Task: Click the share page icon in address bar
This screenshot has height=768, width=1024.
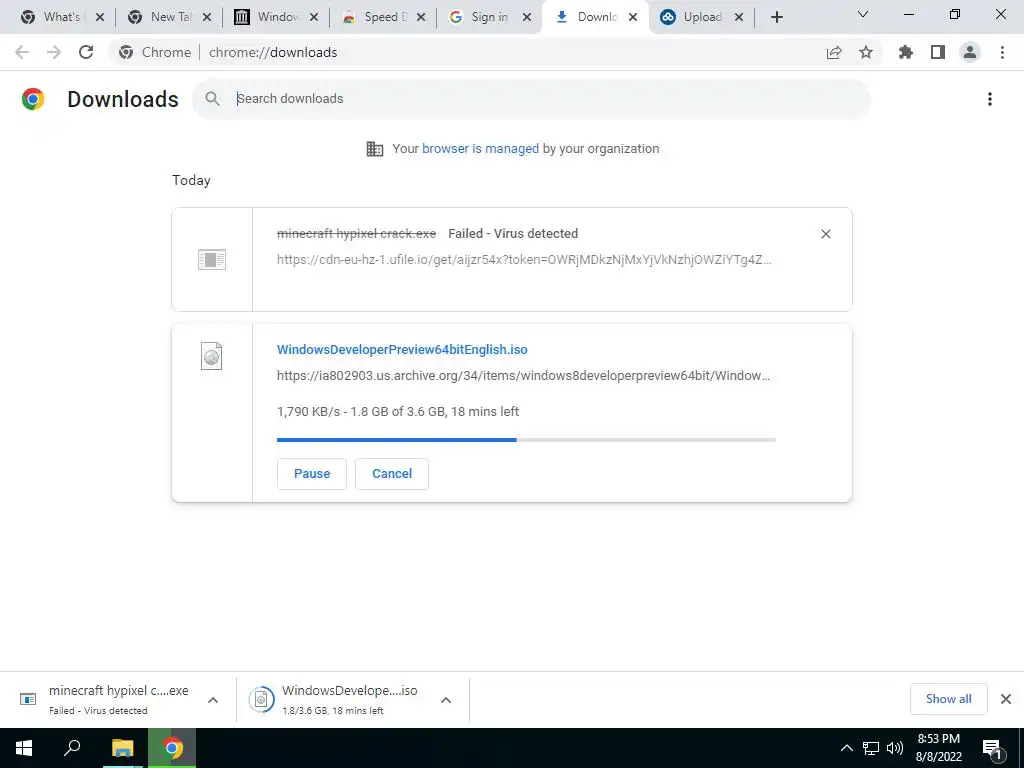Action: click(x=834, y=53)
